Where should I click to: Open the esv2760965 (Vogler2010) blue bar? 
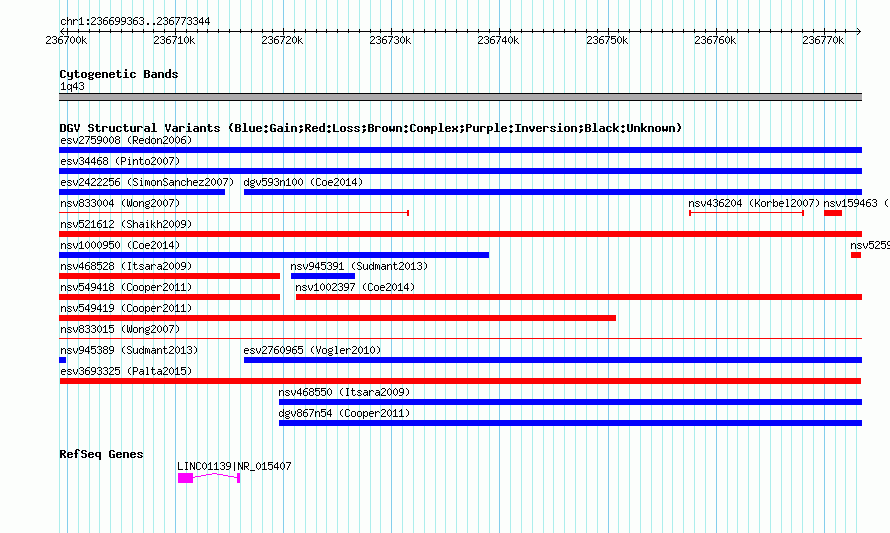(x=553, y=360)
